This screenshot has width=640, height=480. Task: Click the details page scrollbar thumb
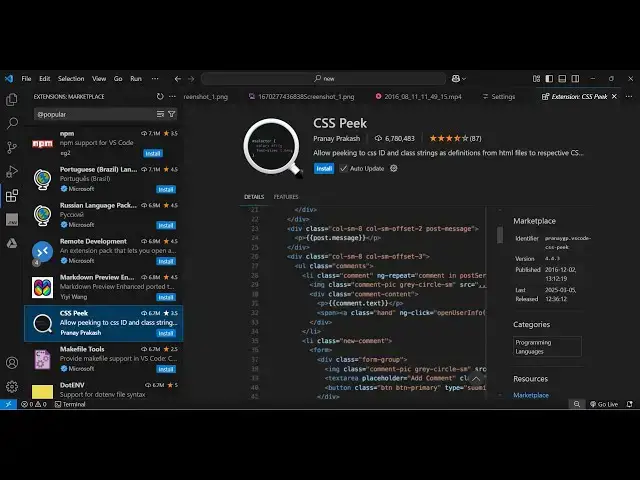pos(500,235)
